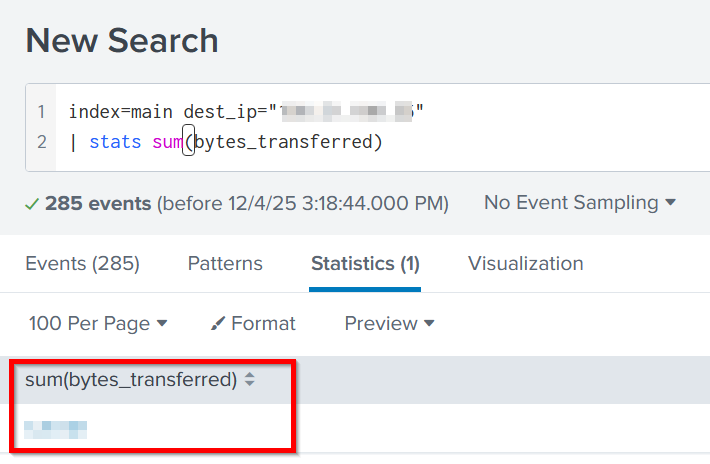Click the caret arrow next to 100 Per Page
This screenshot has height=464, width=710.
click(162, 324)
